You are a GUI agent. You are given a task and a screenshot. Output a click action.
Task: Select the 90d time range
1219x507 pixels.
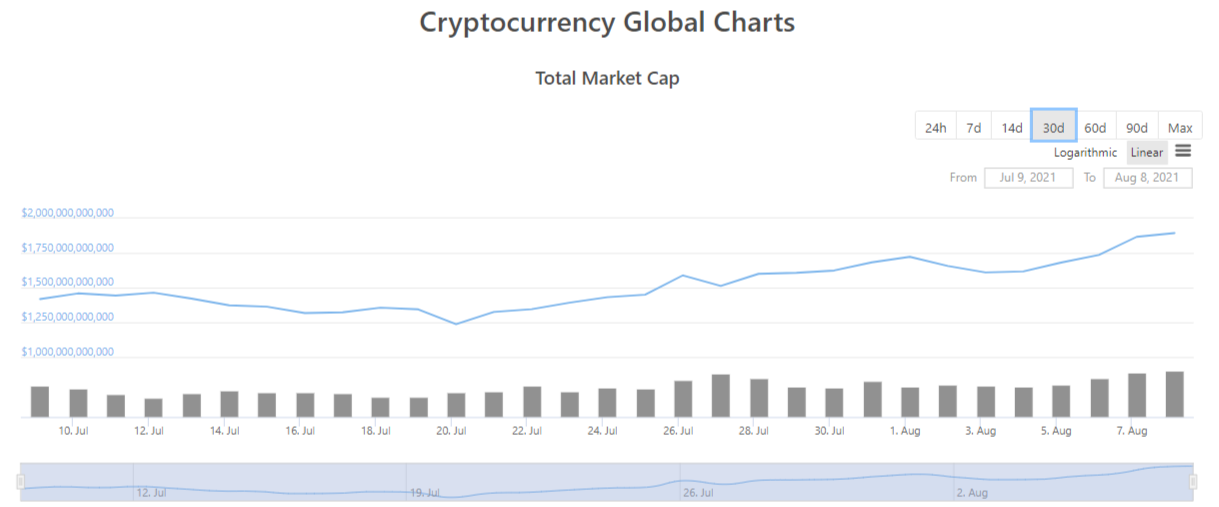1137,127
